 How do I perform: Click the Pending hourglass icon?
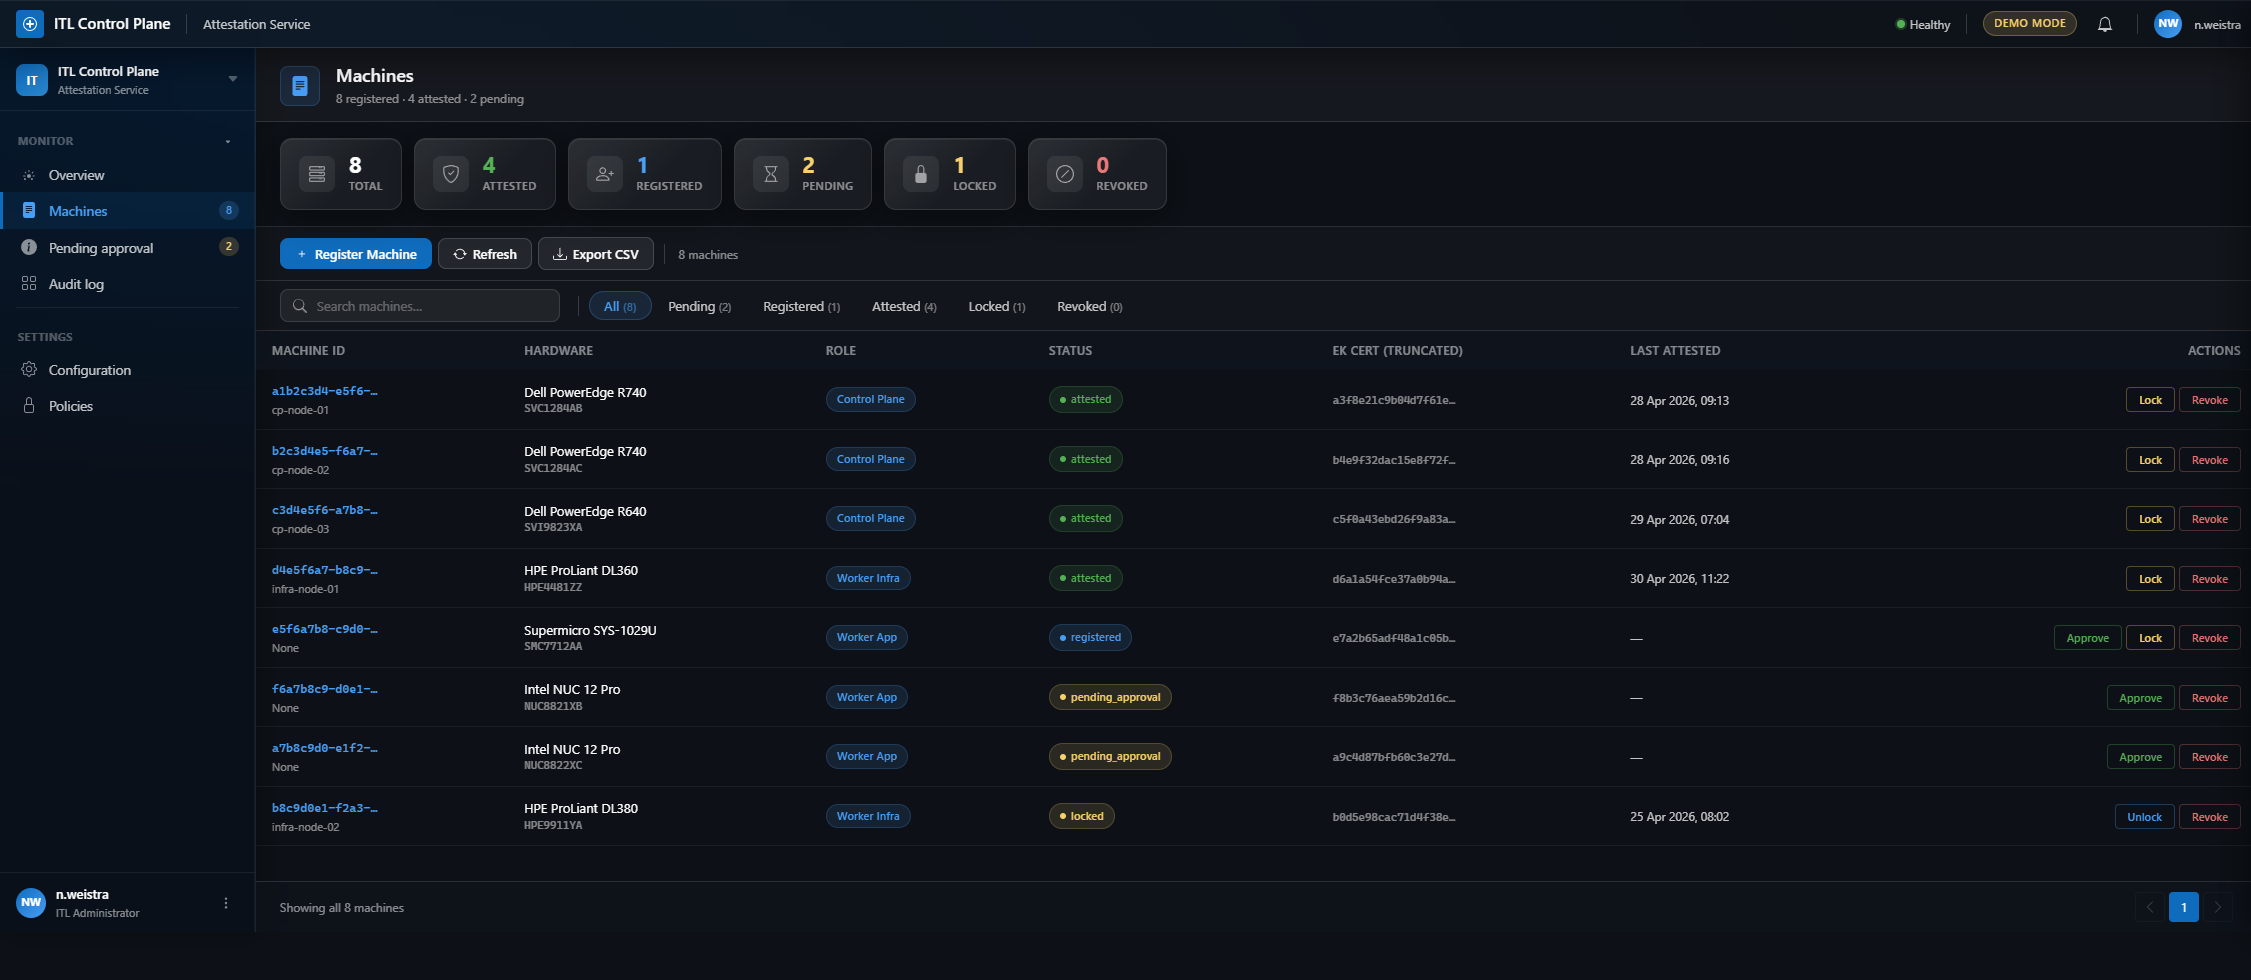point(771,174)
